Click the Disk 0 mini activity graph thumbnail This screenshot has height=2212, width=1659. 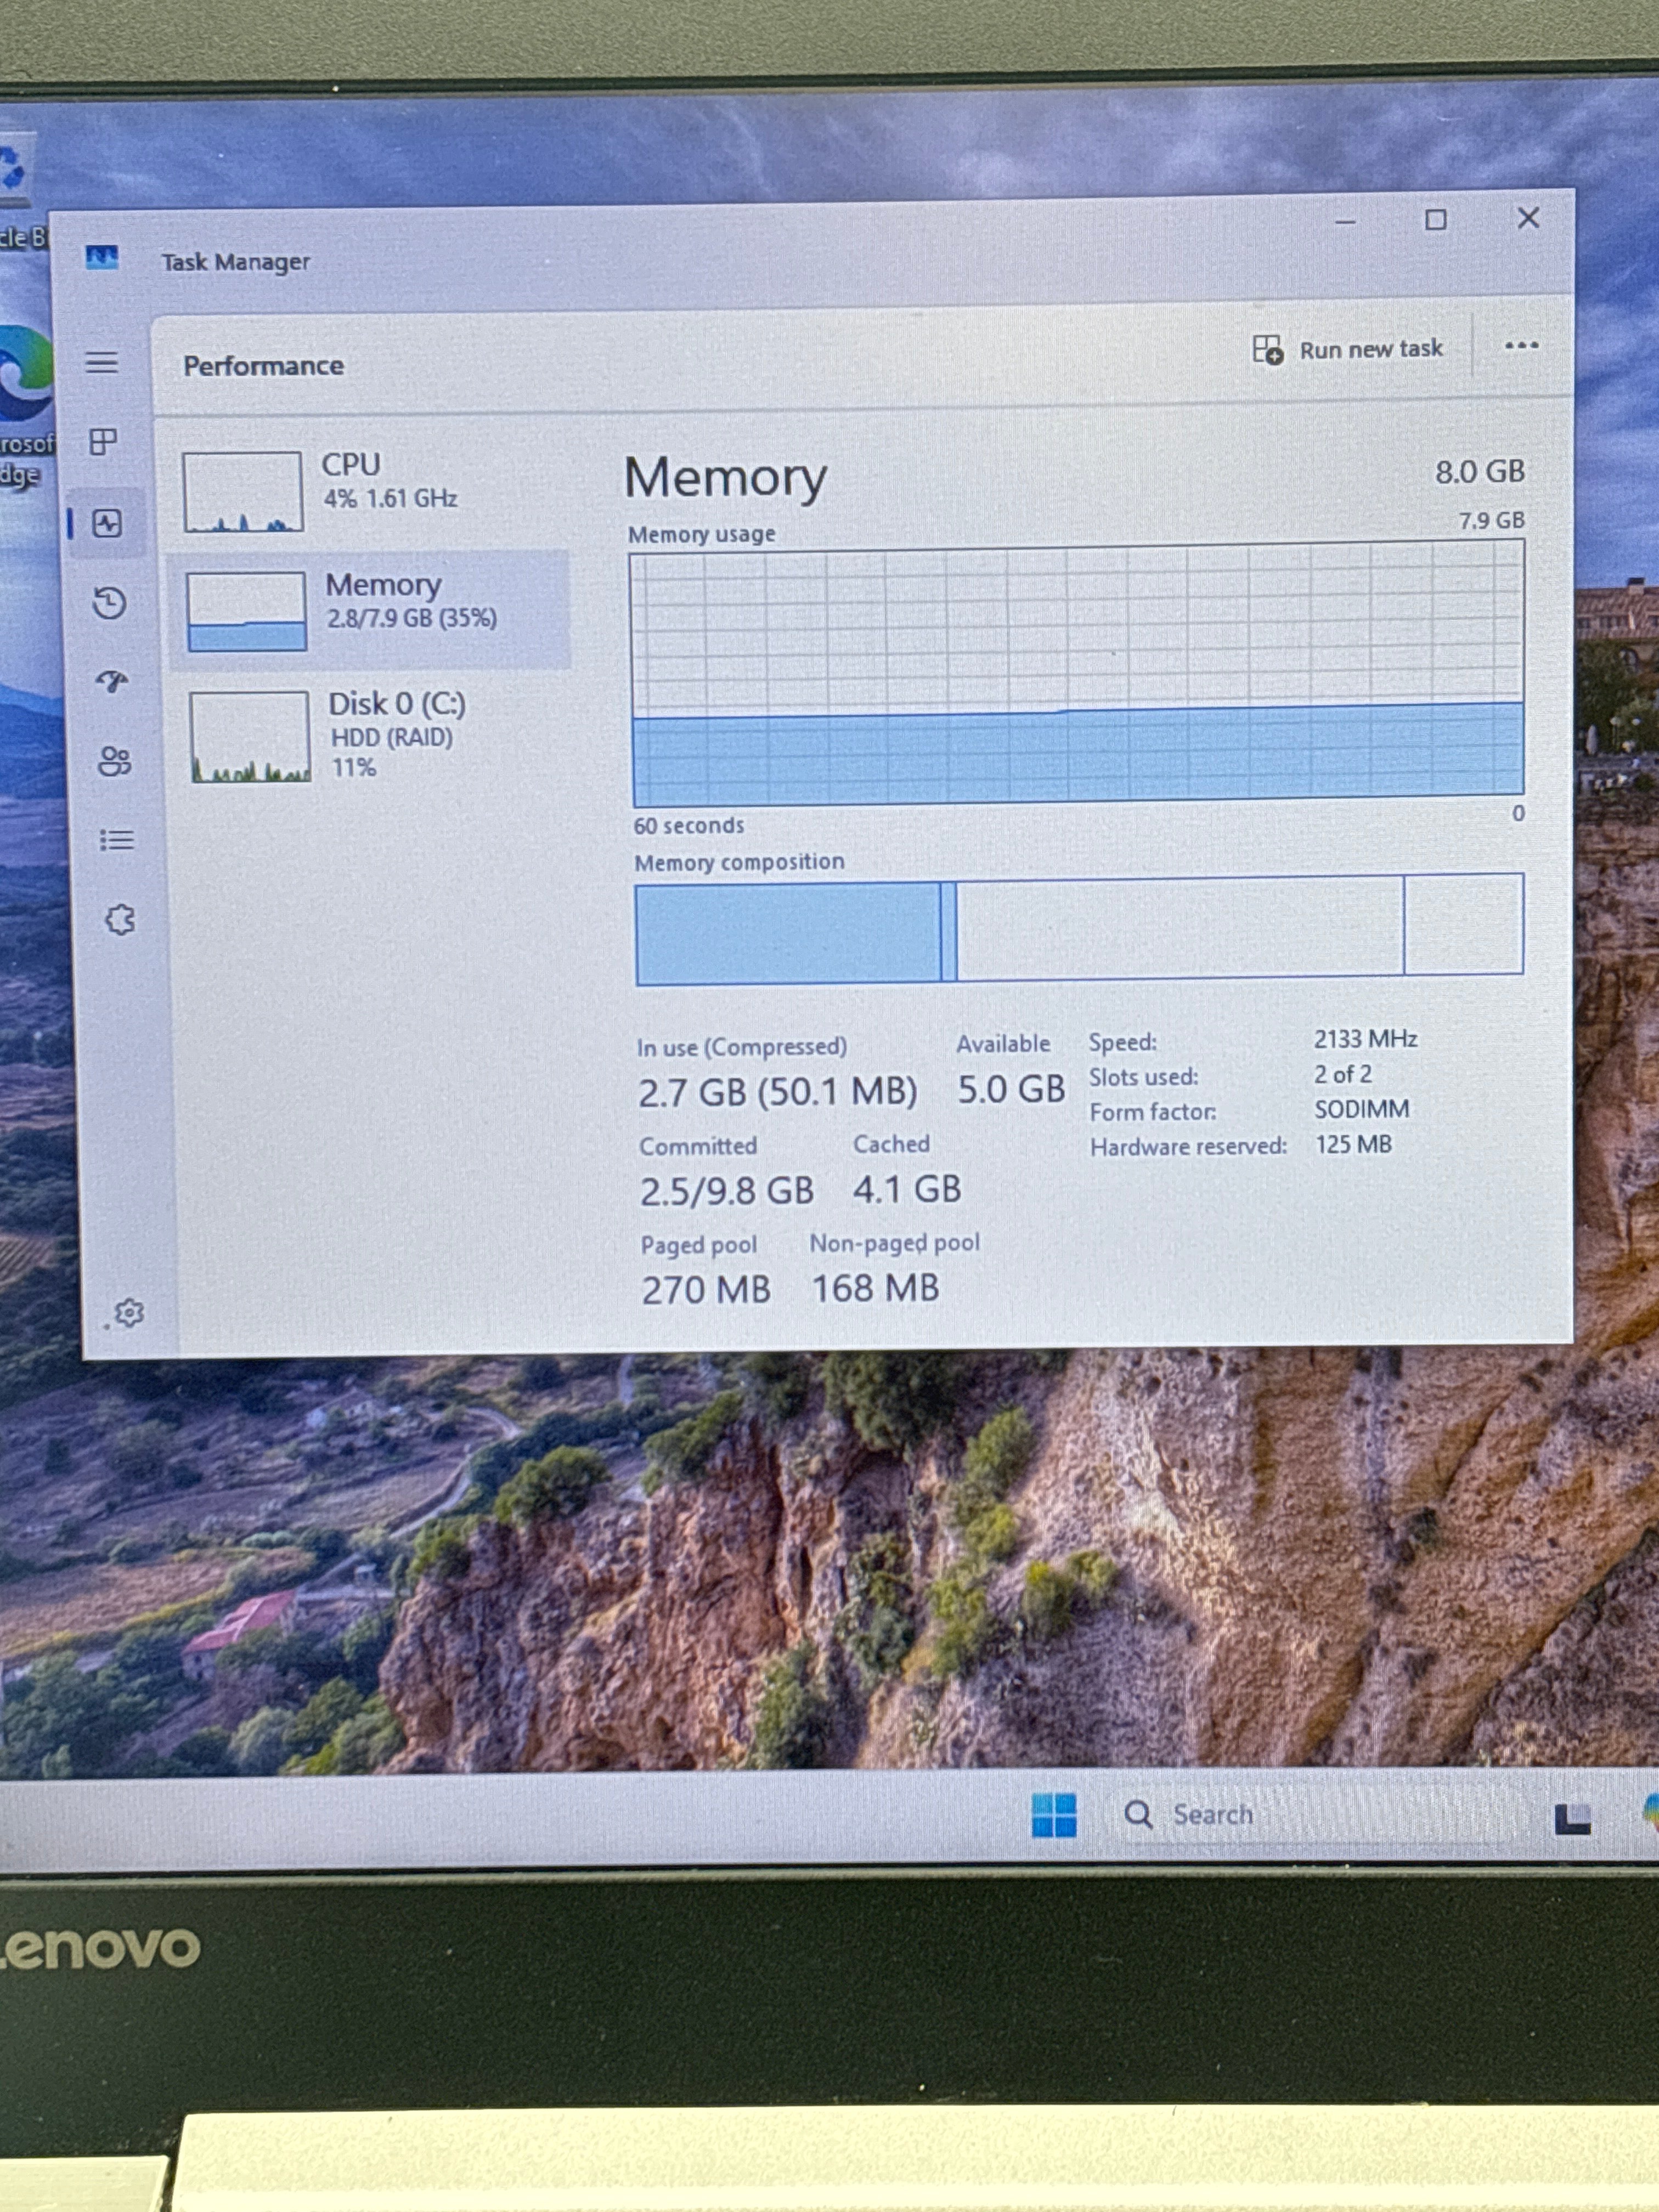click(x=249, y=736)
